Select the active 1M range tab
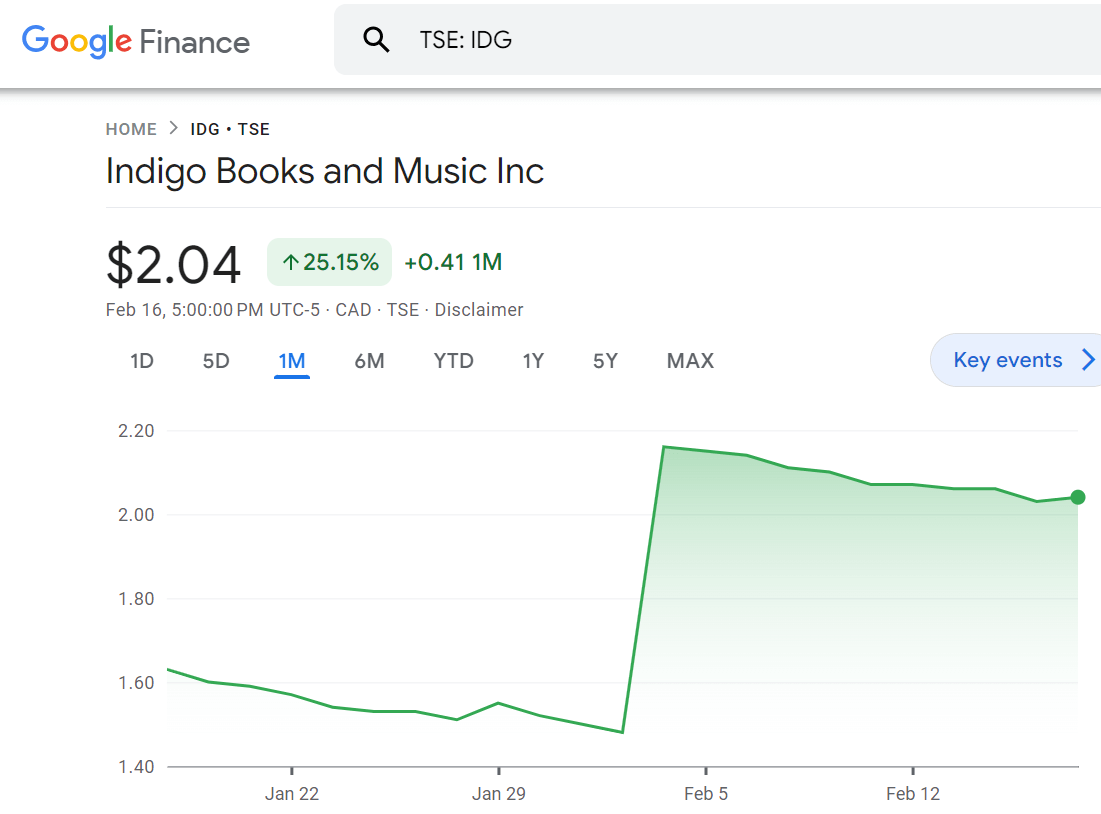This screenshot has height=814, width=1101. click(292, 361)
